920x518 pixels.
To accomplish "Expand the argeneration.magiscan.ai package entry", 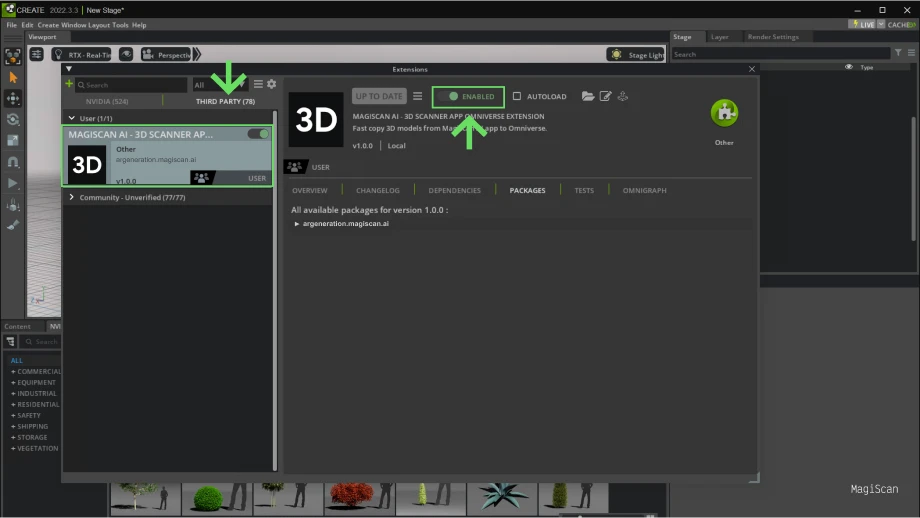I will 296,224.
